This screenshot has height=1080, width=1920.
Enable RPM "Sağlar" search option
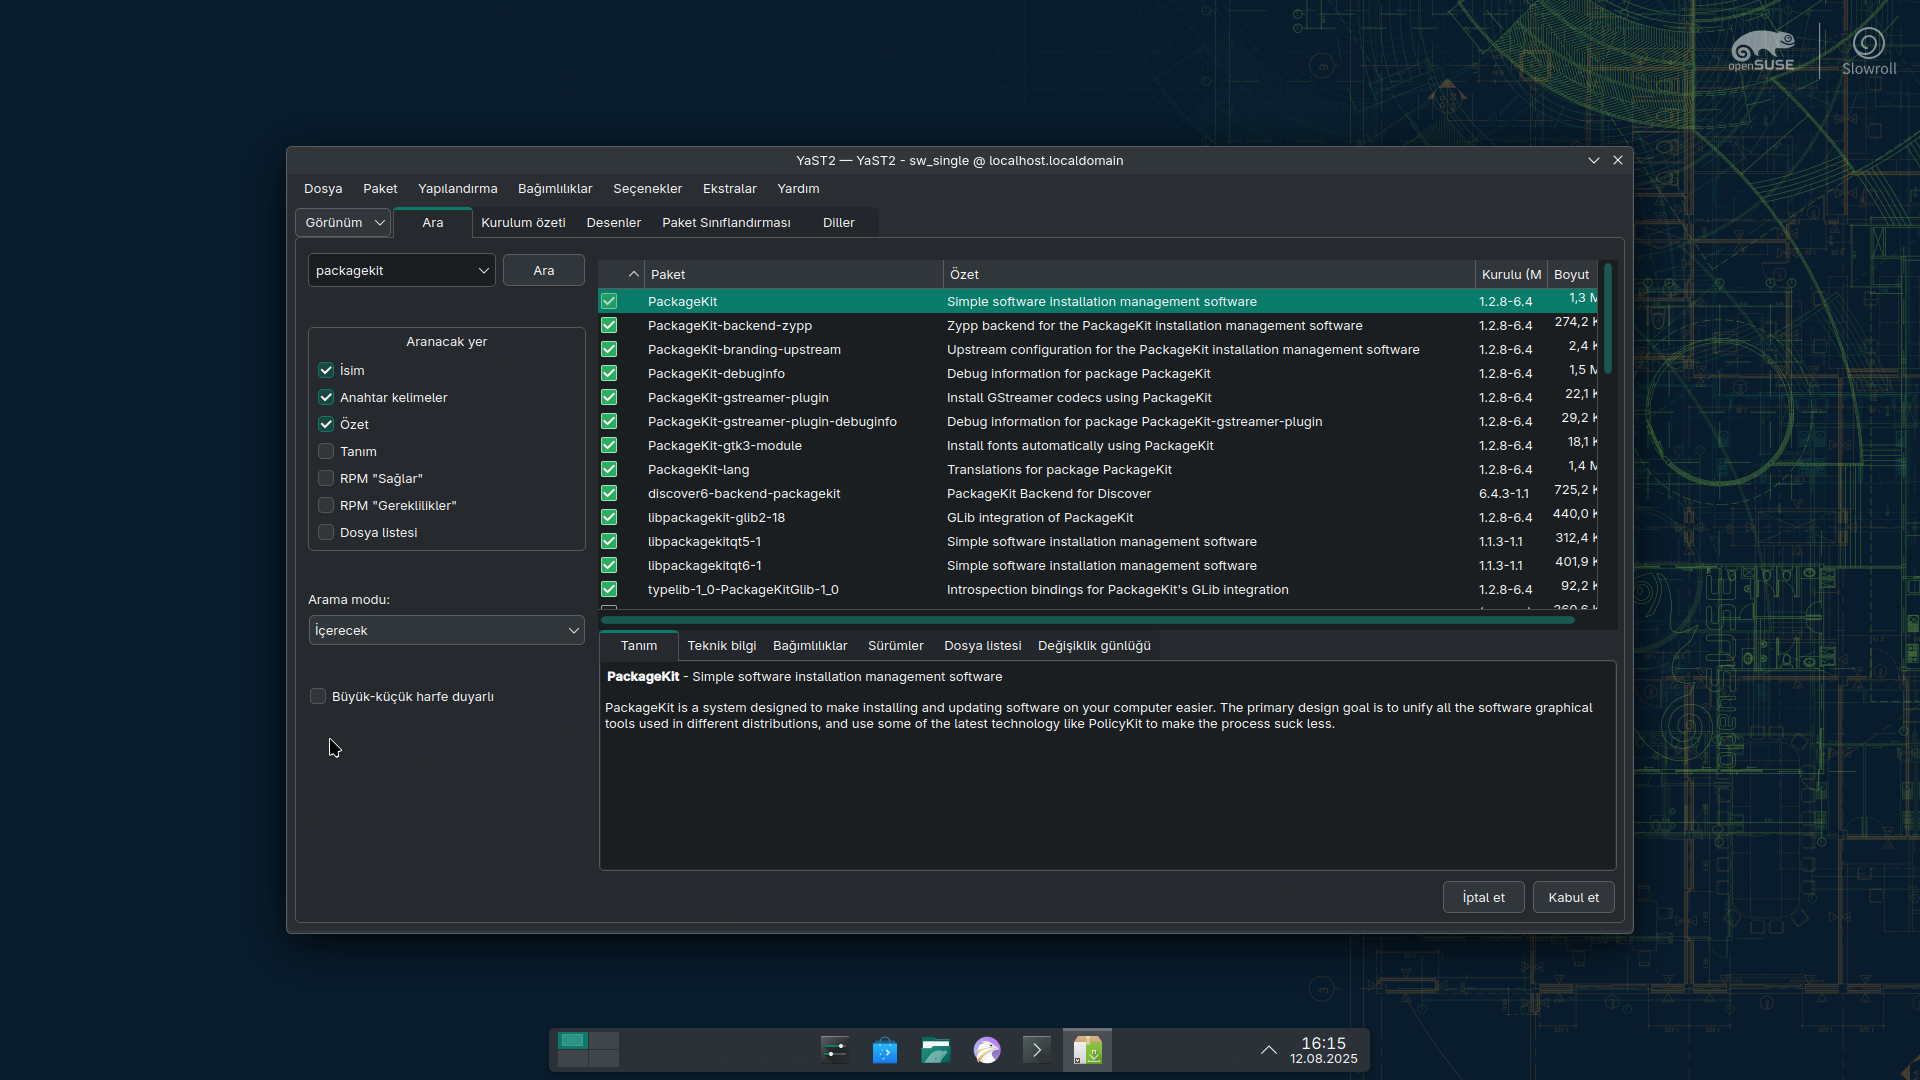tap(326, 478)
